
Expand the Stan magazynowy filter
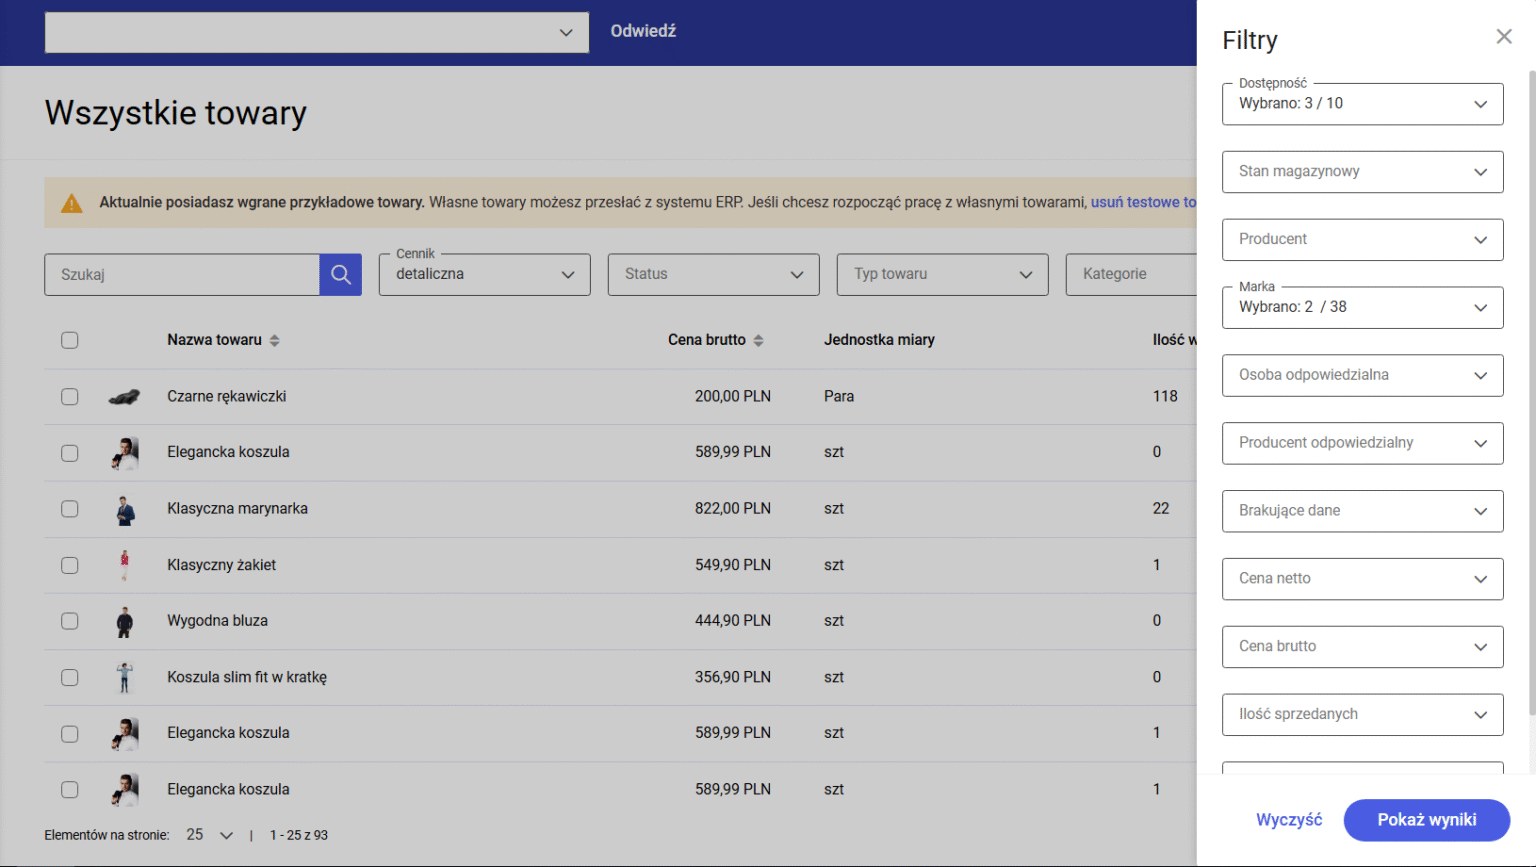(x=1362, y=172)
